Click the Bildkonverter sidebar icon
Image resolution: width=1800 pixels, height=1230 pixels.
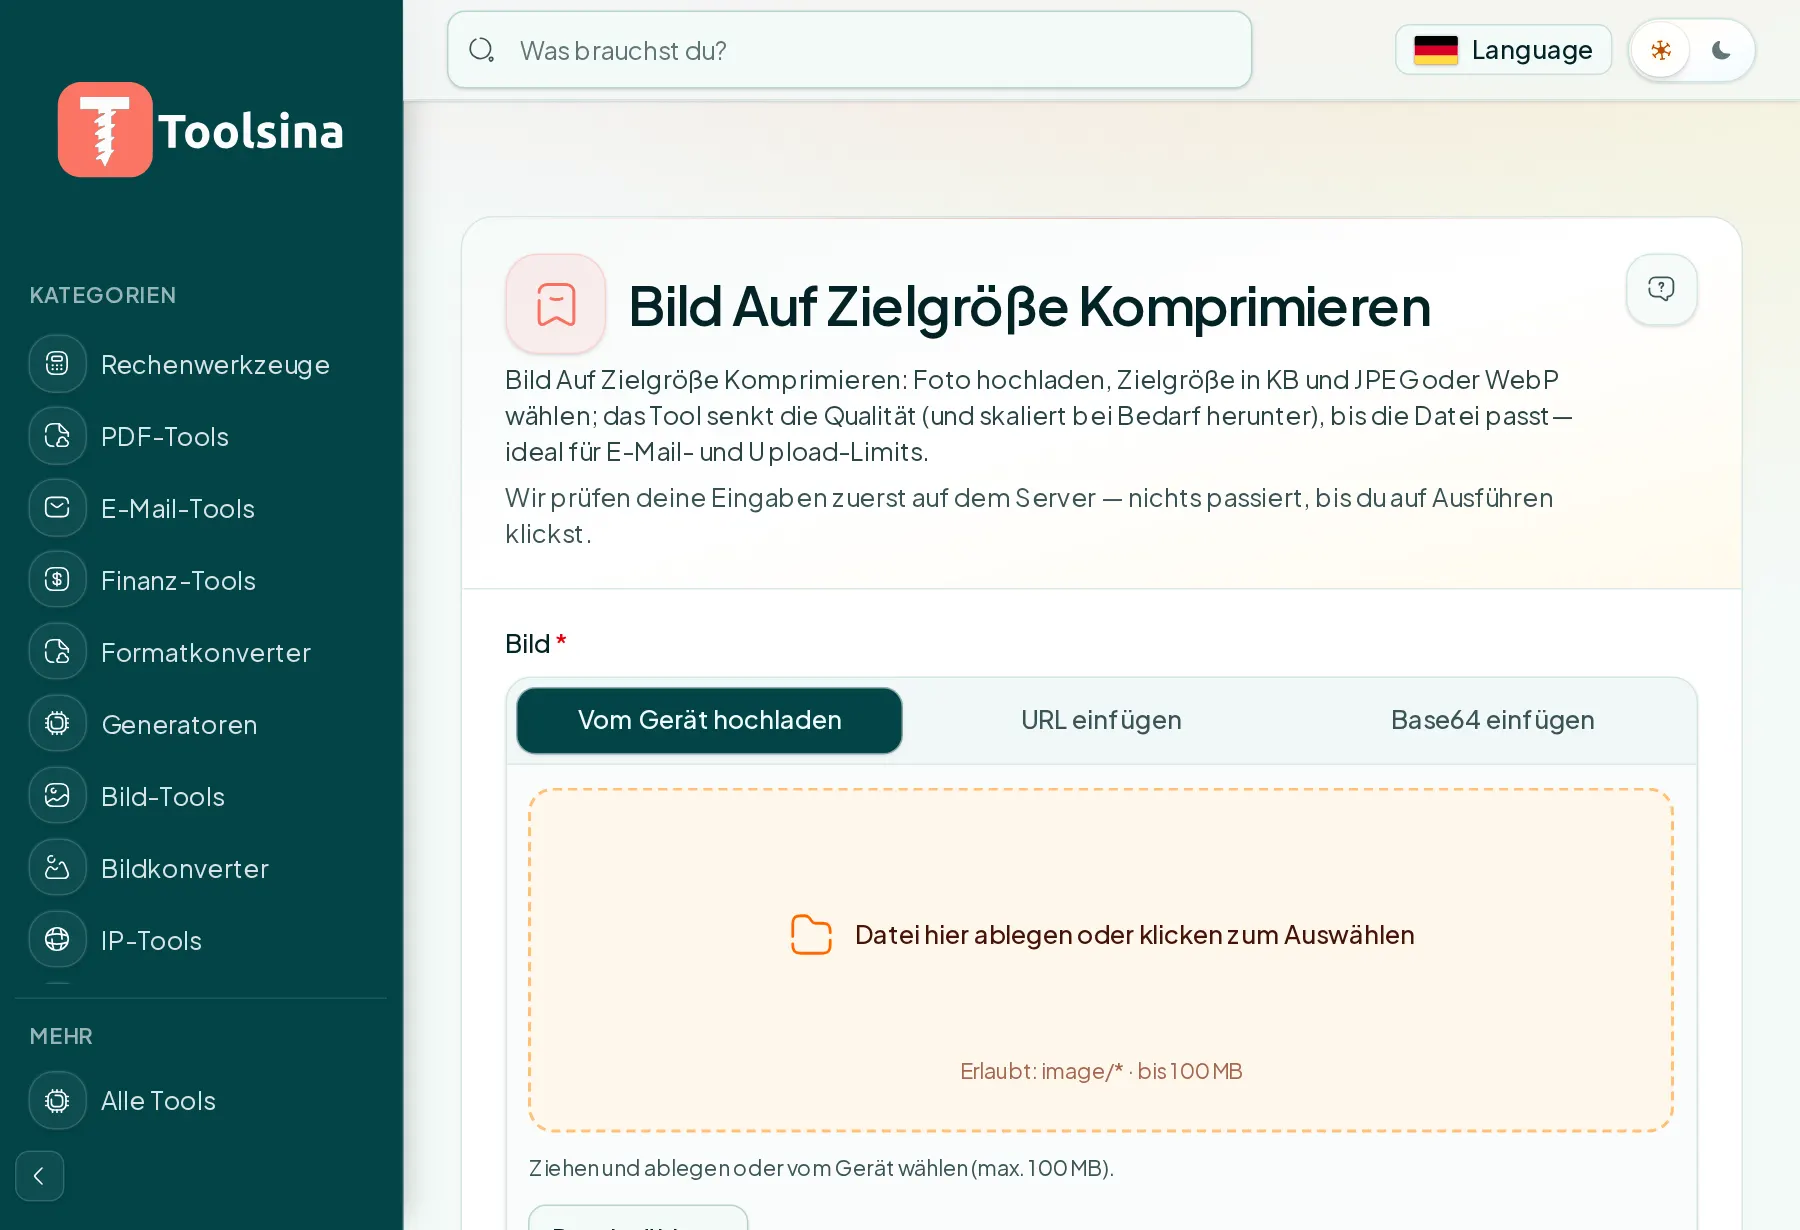(x=58, y=868)
